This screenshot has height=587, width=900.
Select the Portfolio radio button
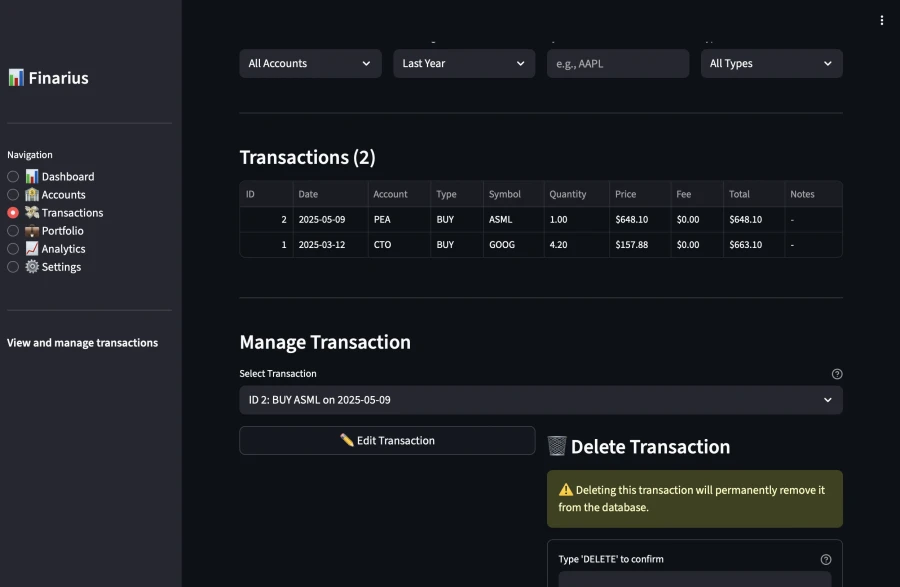(x=12, y=230)
